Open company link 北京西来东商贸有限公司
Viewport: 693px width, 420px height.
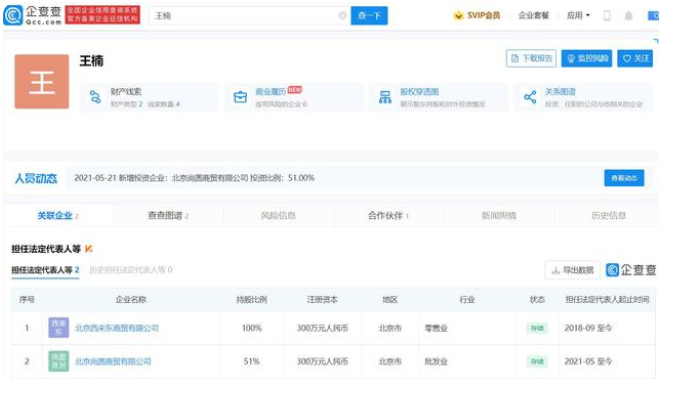pos(117,328)
